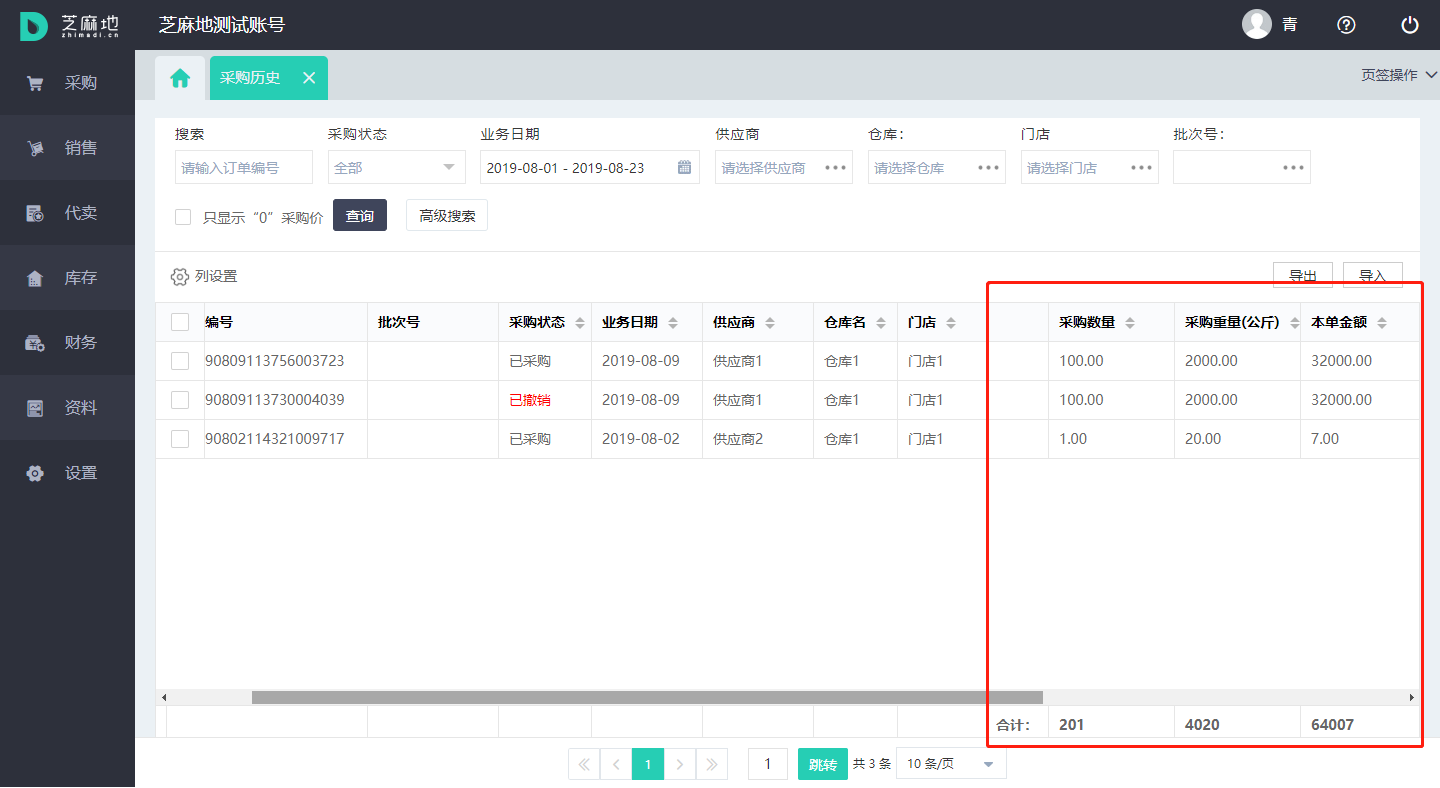Toggle 只显示"0"采购价 checkbox
The width and height of the screenshot is (1440, 788).
[x=183, y=217]
